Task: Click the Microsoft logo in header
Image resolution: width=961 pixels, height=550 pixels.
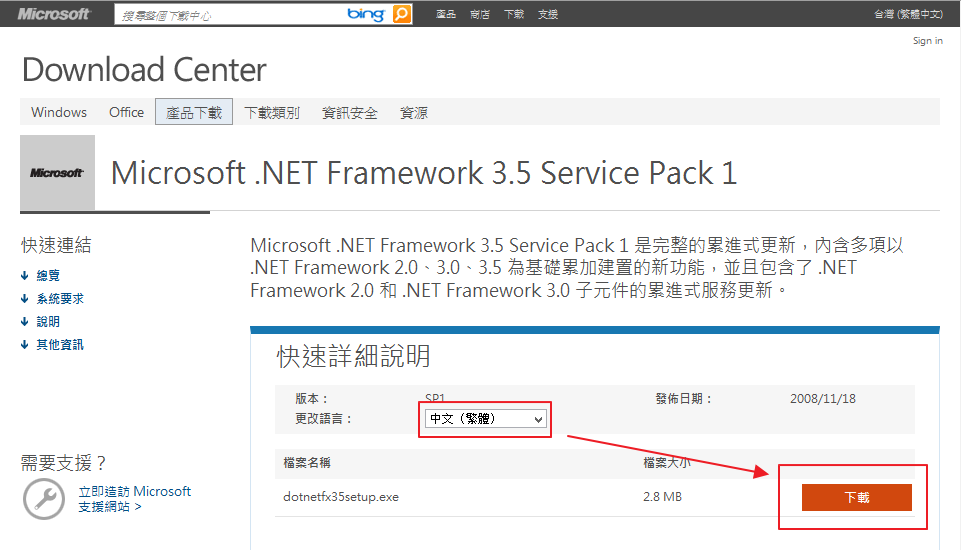Action: pos(54,13)
